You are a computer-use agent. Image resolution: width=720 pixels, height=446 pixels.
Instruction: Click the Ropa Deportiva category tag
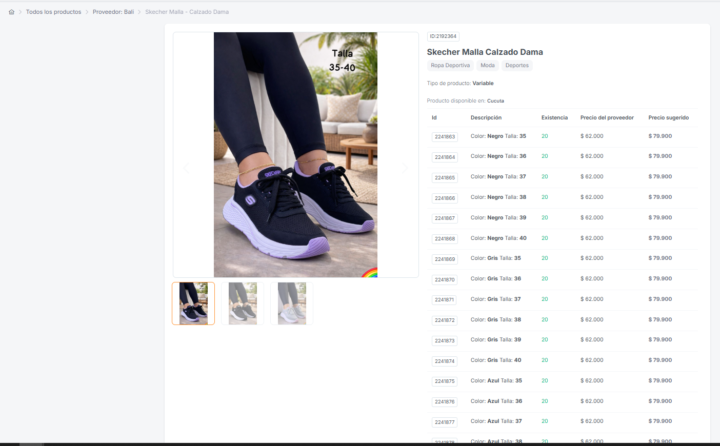click(x=450, y=65)
